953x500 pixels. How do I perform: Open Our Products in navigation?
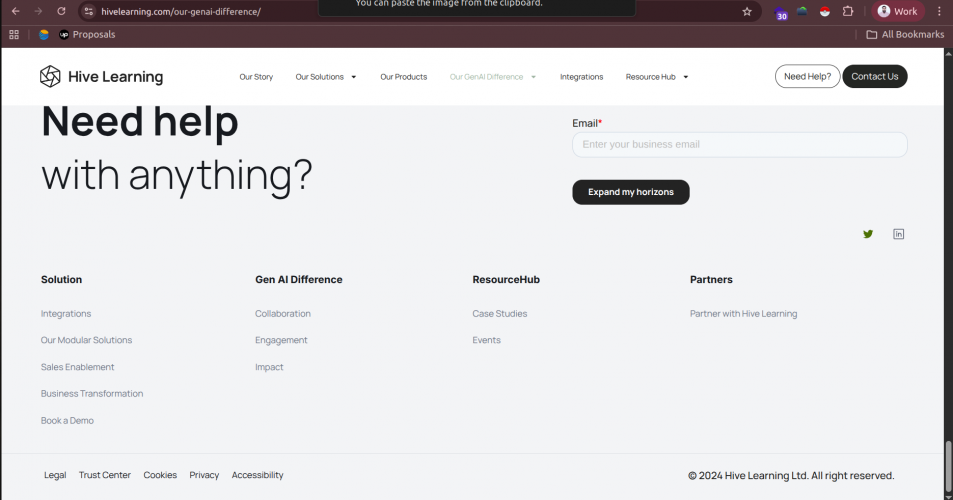pos(404,77)
